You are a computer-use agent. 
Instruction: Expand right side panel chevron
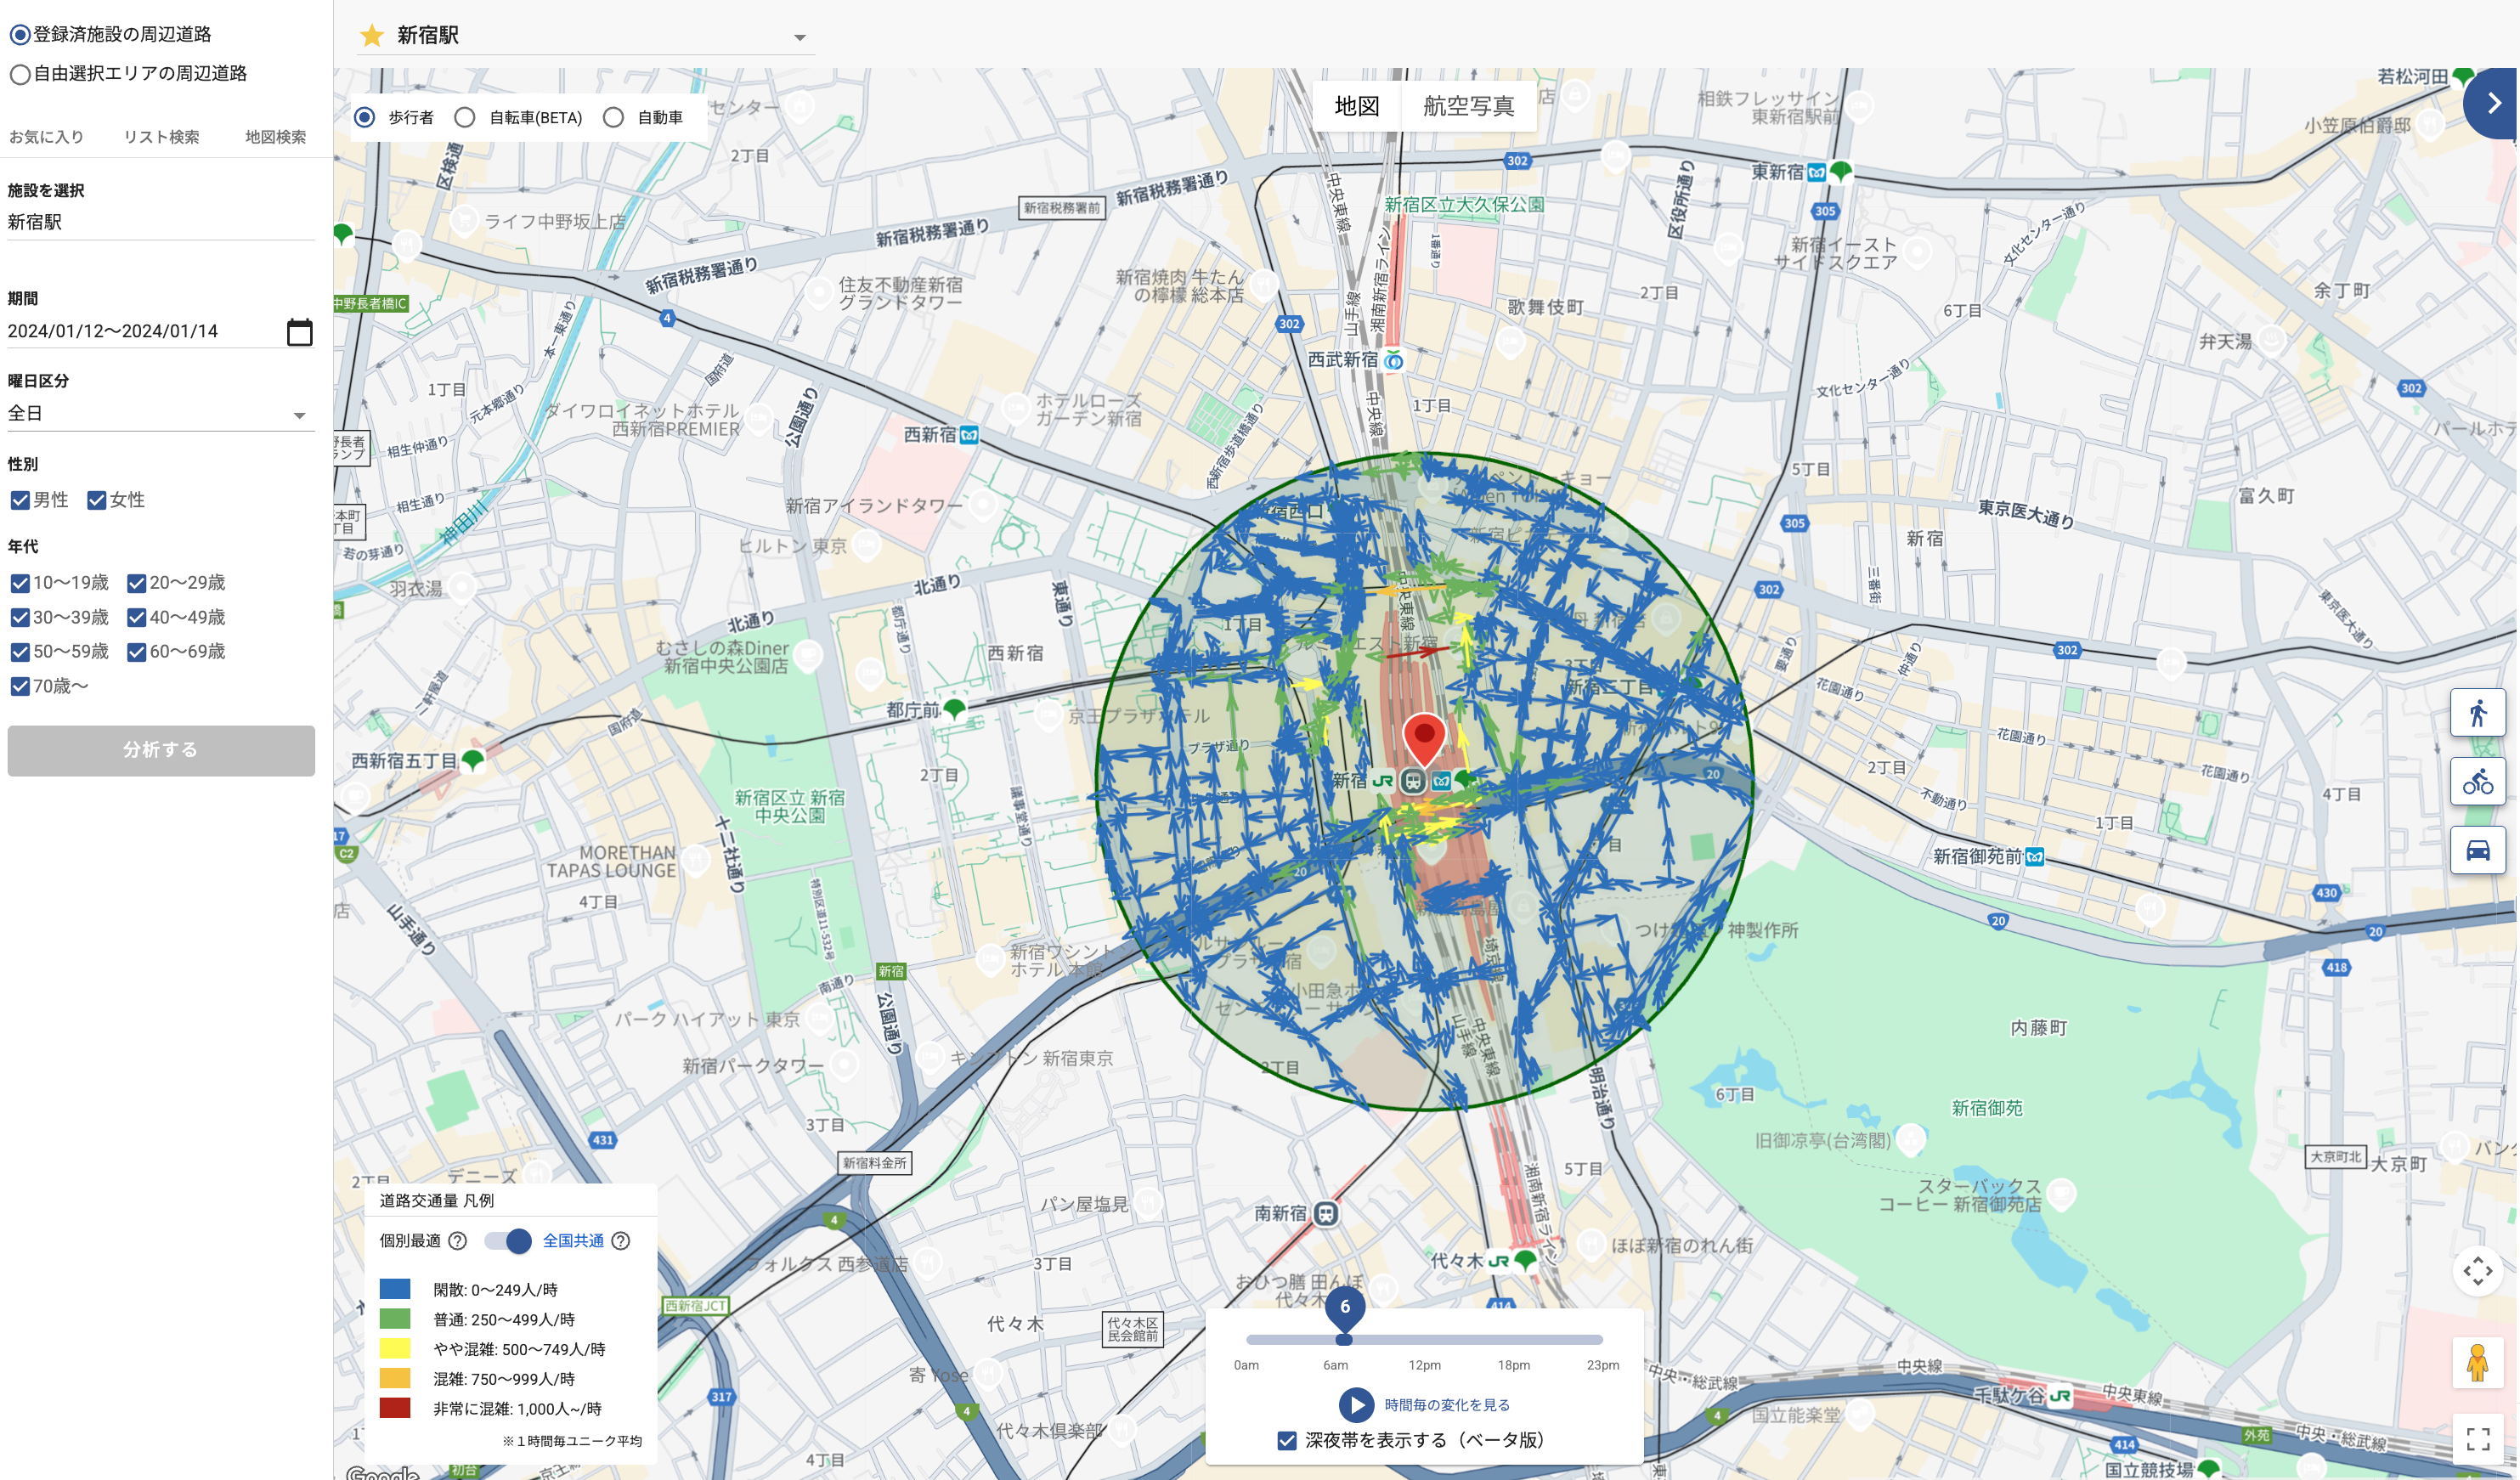tap(2493, 103)
